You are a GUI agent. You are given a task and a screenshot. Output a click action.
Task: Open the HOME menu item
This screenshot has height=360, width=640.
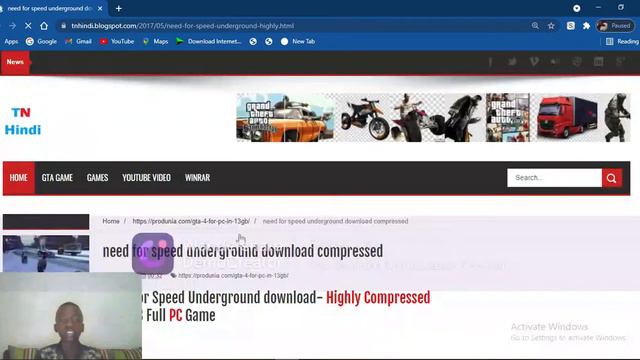pyautogui.click(x=19, y=178)
